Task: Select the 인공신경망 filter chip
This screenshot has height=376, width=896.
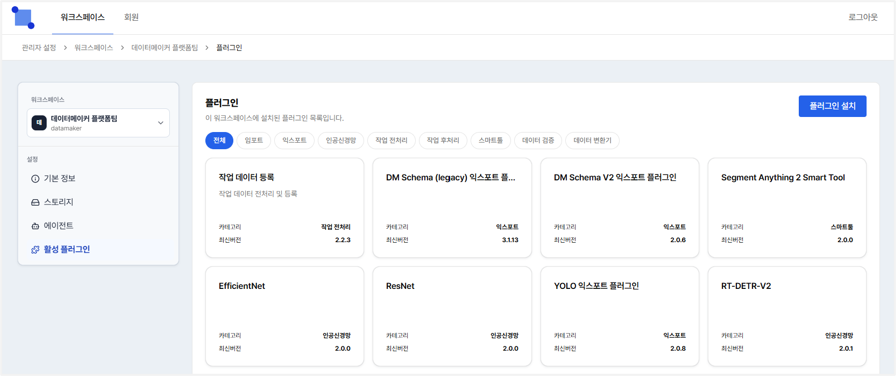Action: 341,141
